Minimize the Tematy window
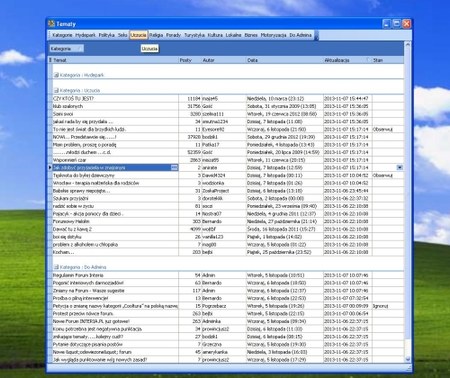This screenshot has height=378, width=450. point(386,24)
